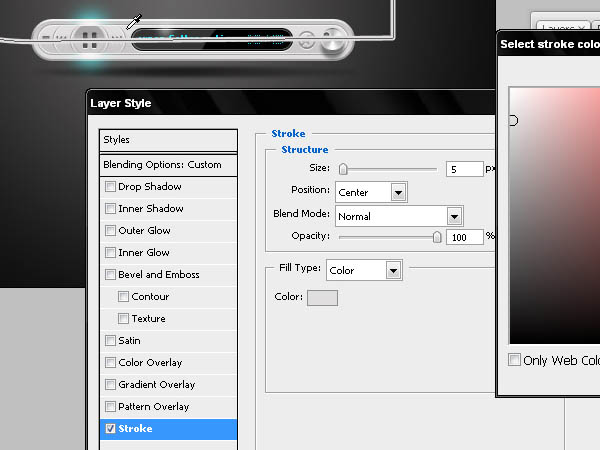
Task: Toggle the Outer Glow checkbox
Action: 110,230
